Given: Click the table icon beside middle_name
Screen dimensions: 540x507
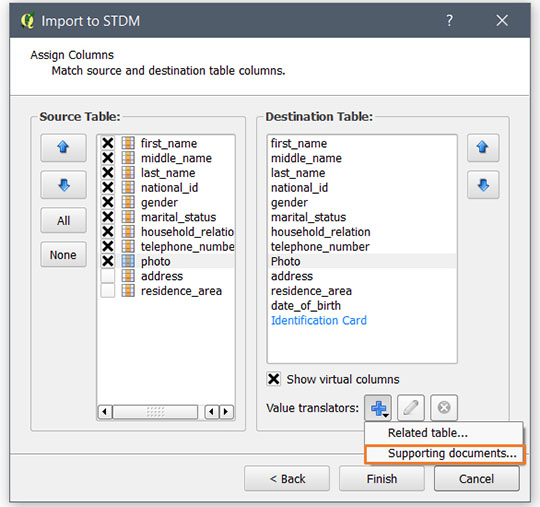Looking at the screenshot, I should [128, 158].
